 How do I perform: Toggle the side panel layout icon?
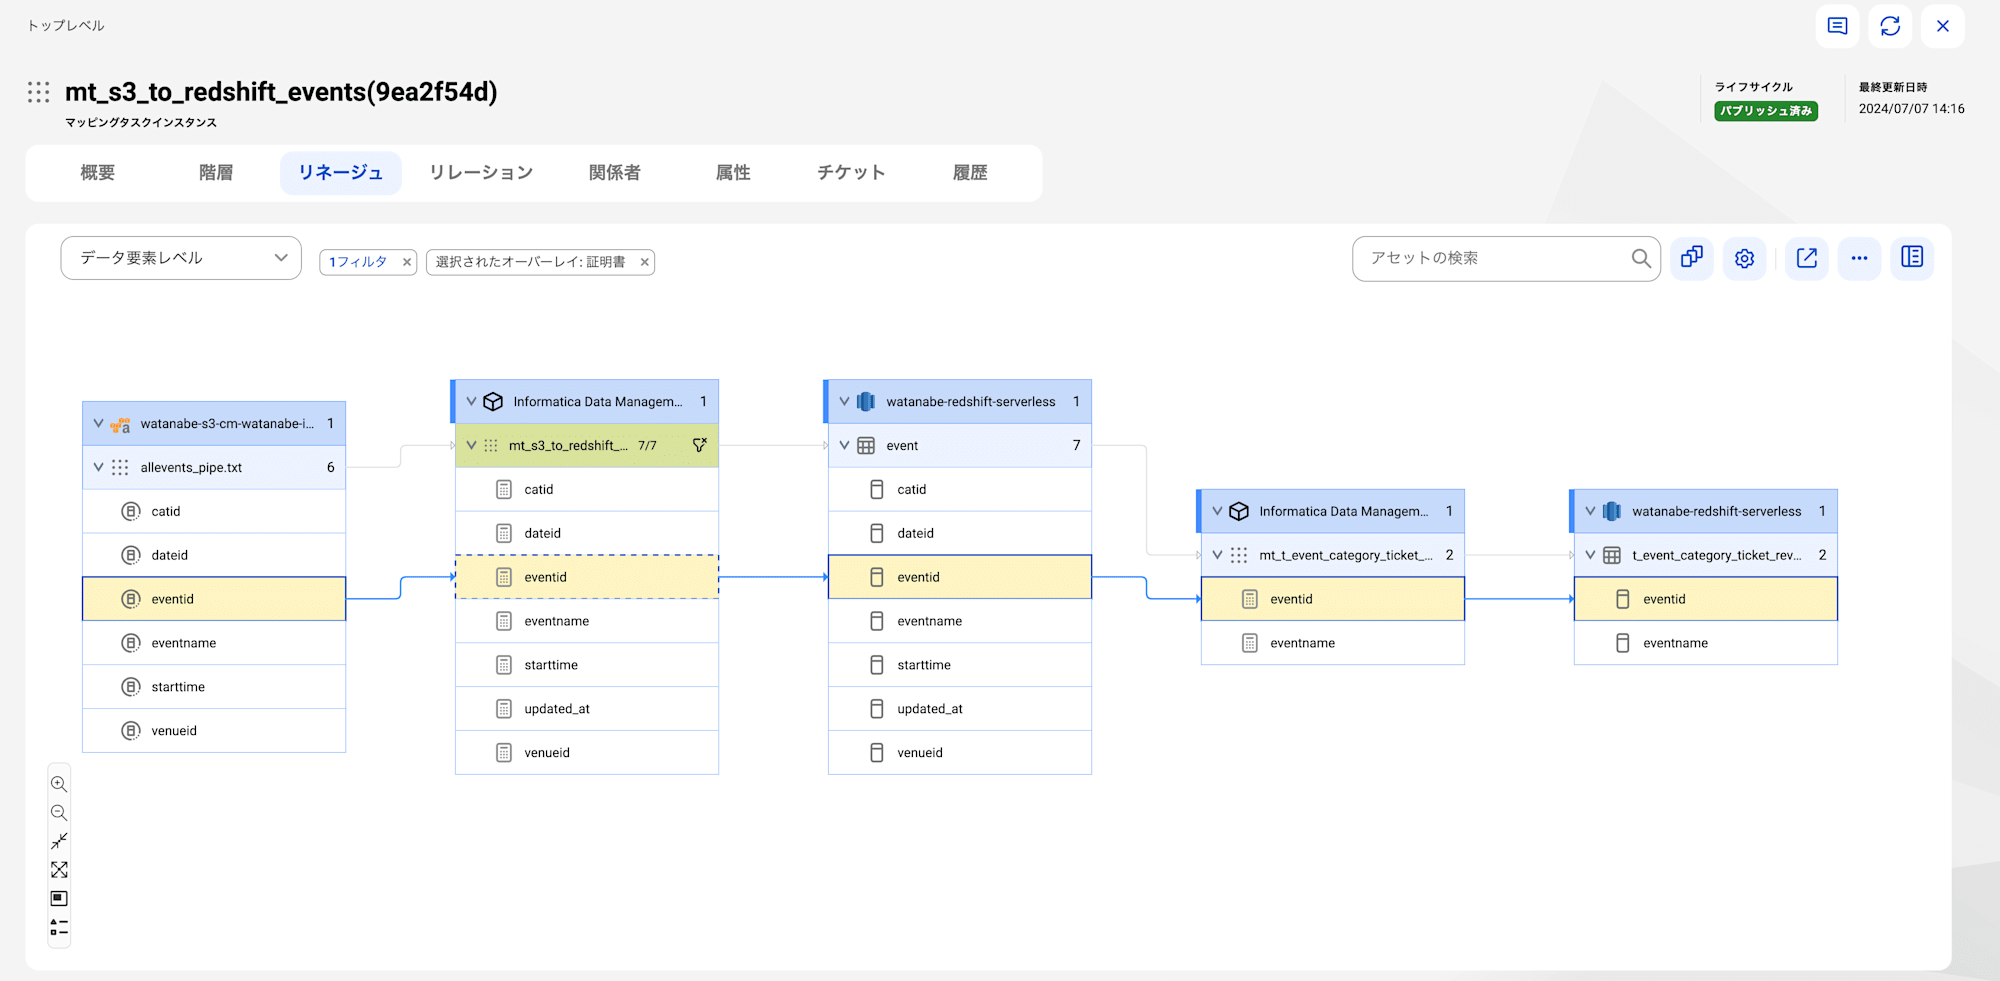tap(1912, 258)
